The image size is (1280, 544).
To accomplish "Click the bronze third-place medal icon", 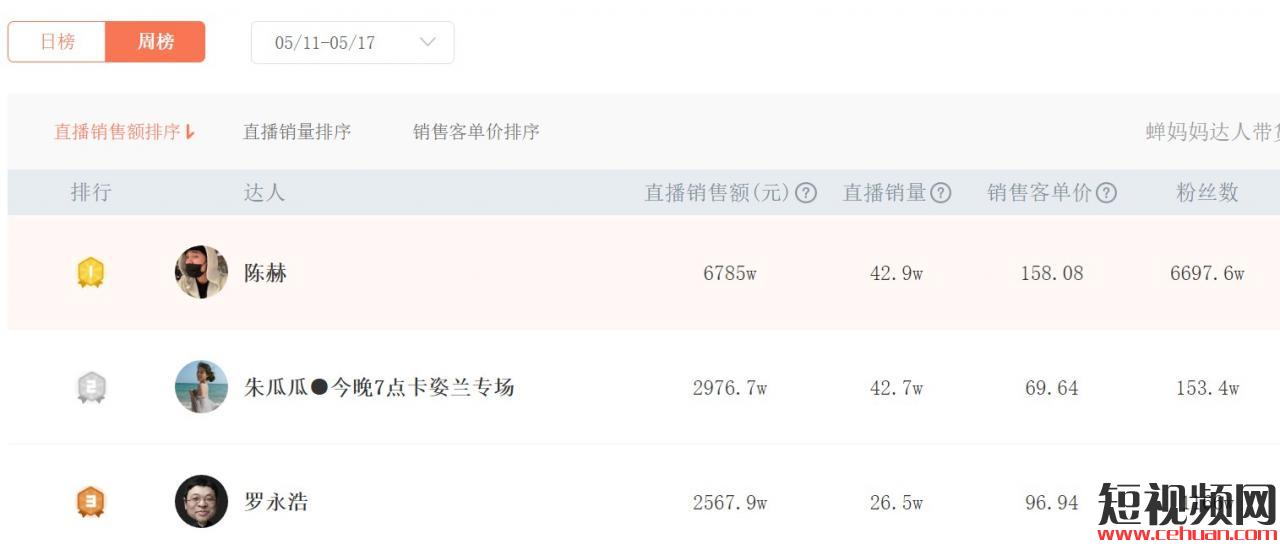I will pyautogui.click(x=91, y=501).
